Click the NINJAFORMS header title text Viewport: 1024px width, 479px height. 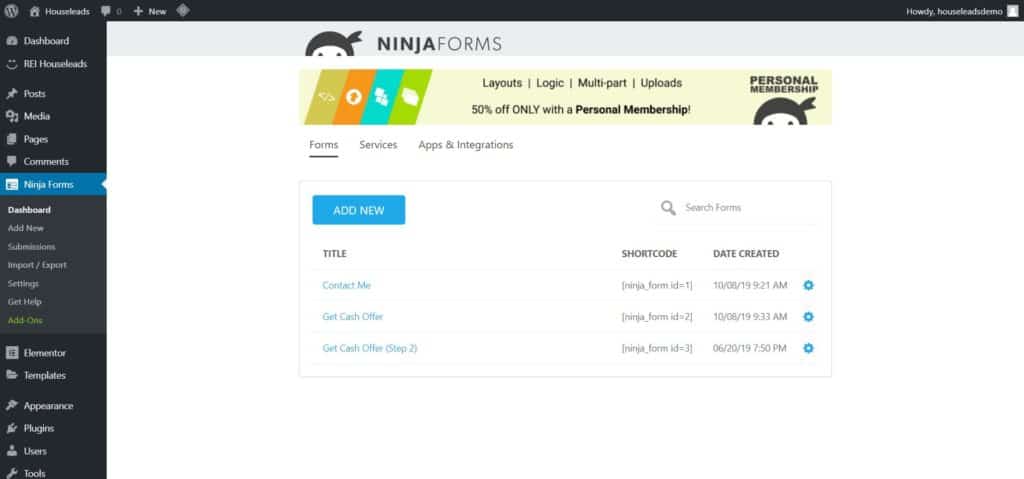point(440,44)
